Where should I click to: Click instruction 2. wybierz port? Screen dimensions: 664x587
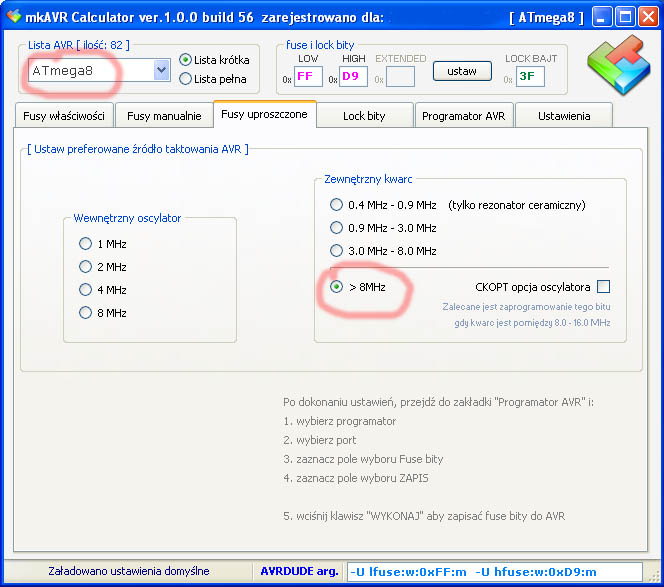point(320,440)
